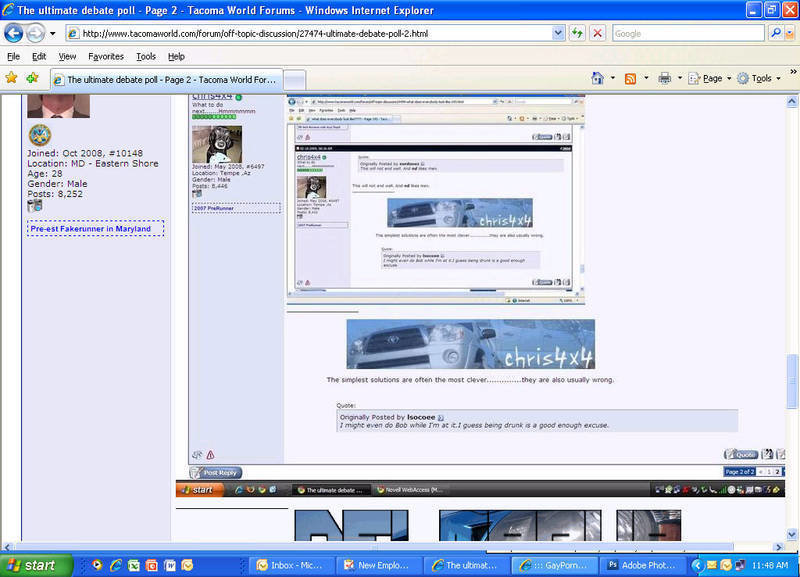Click the Google search input field
800x577 pixels.
tap(688, 33)
